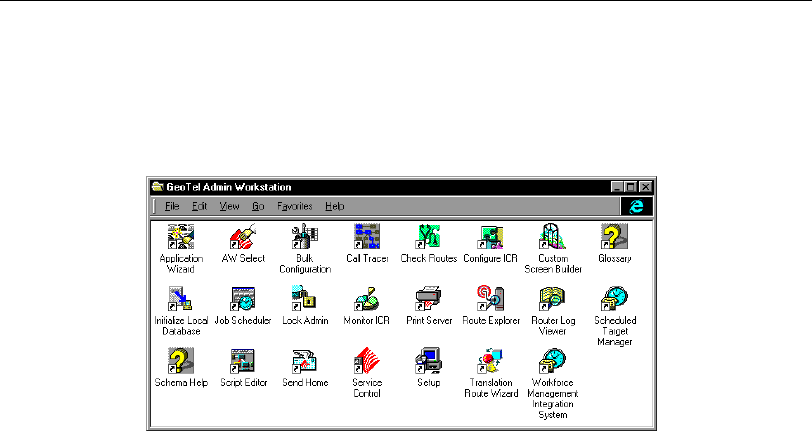Image resolution: width=812 pixels, height=431 pixels.
Task: Select the AW Select shortcut
Action: pos(243,237)
